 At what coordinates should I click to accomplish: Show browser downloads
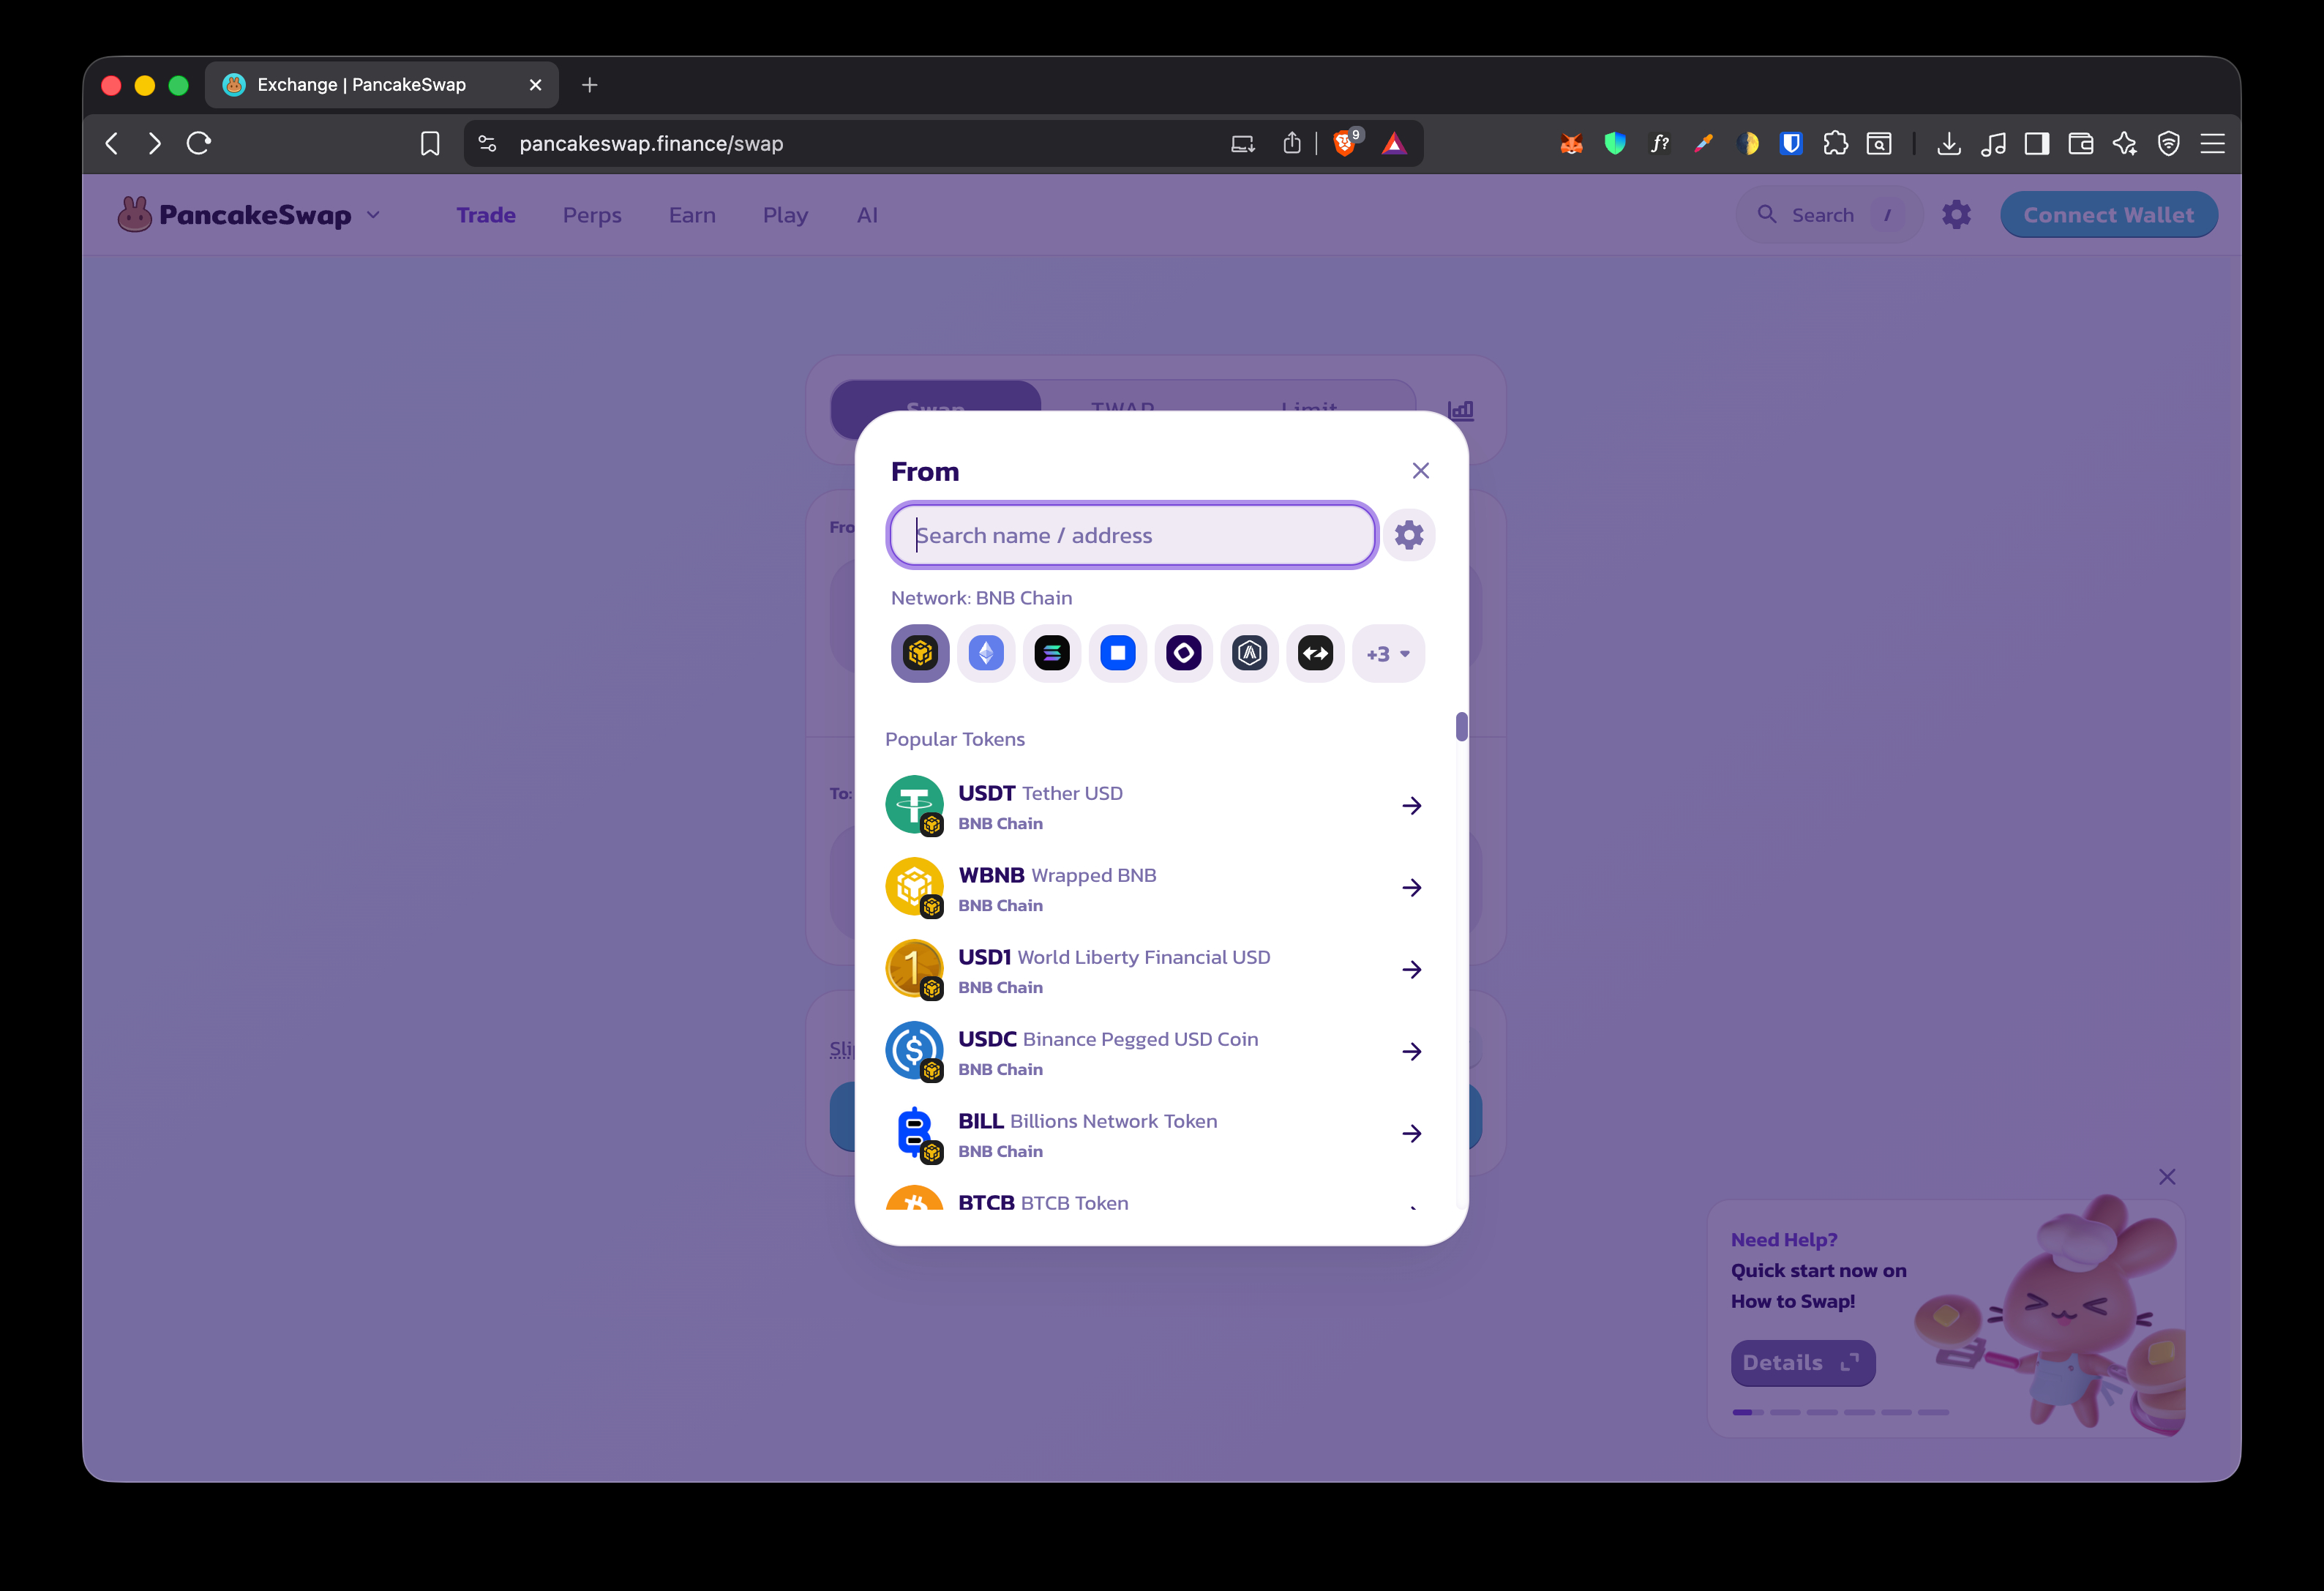click(1949, 144)
